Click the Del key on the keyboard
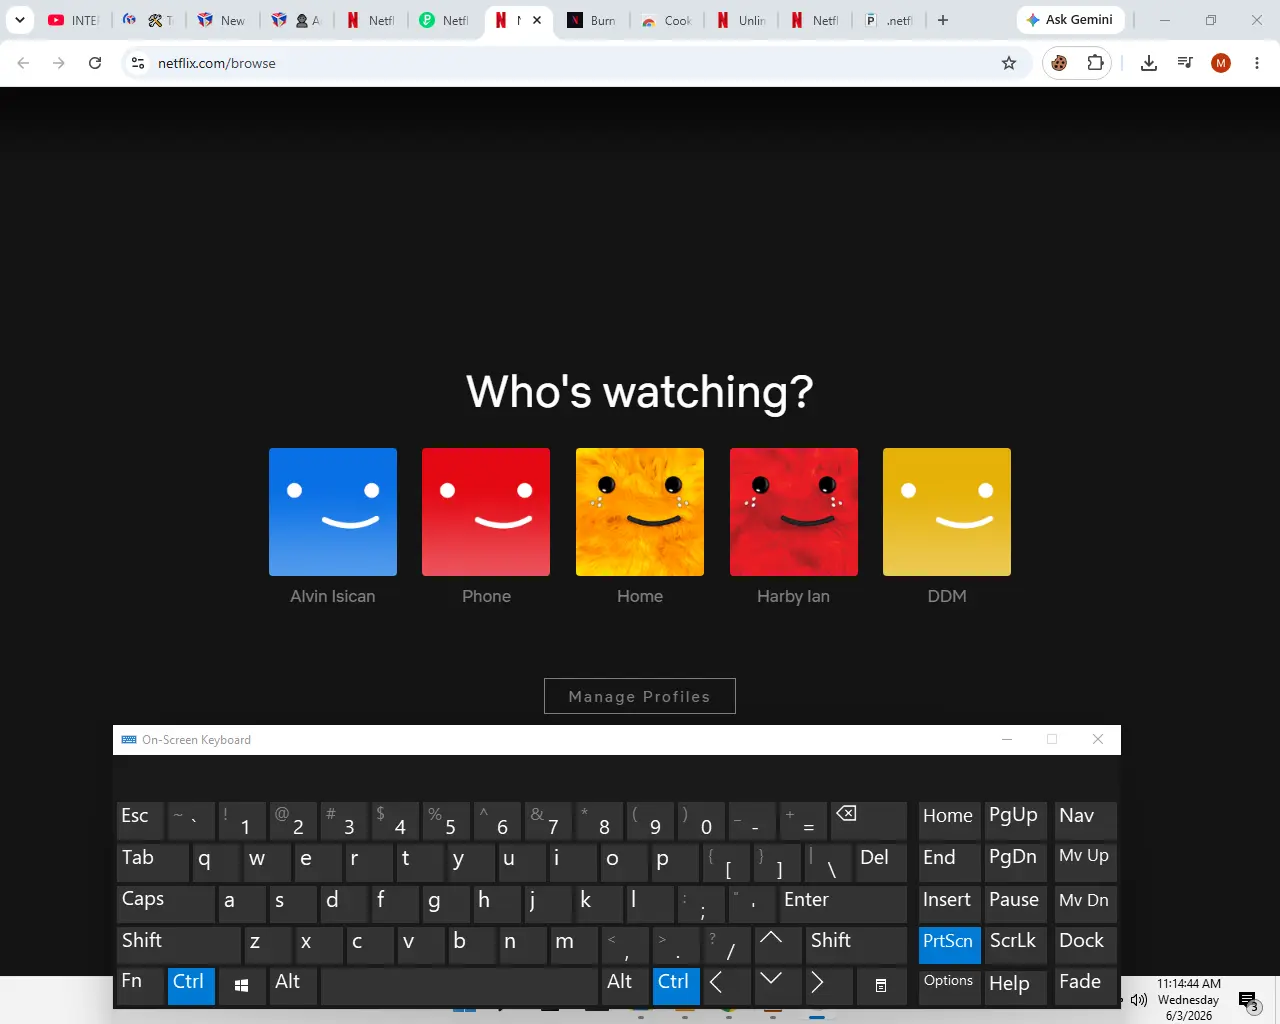 point(880,860)
